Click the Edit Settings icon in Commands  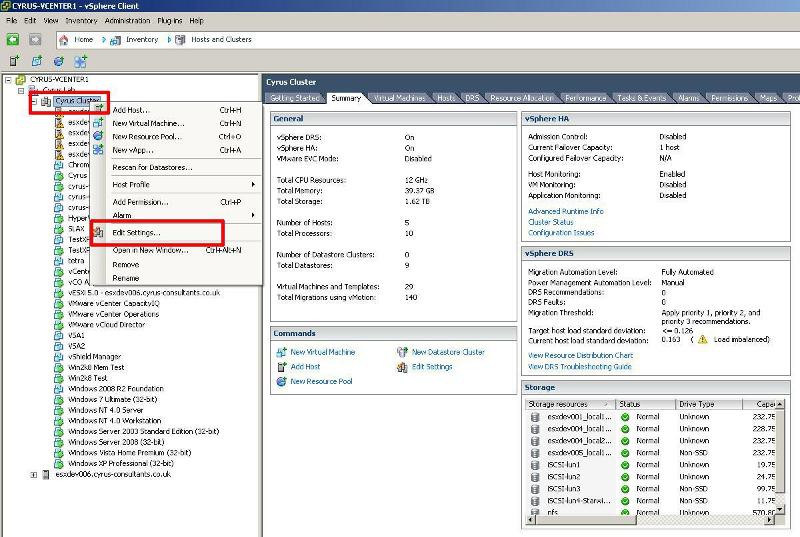point(402,367)
